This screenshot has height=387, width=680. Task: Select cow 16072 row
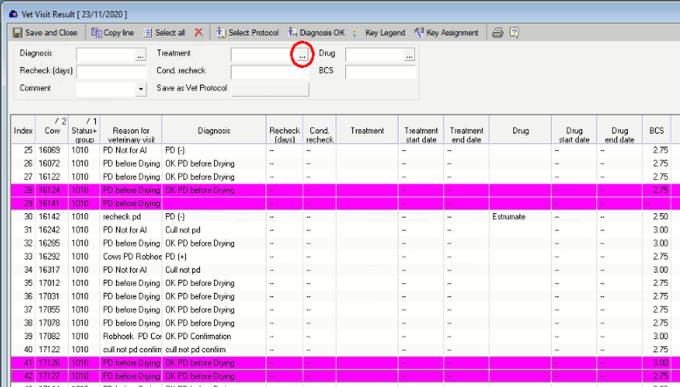(x=345, y=164)
